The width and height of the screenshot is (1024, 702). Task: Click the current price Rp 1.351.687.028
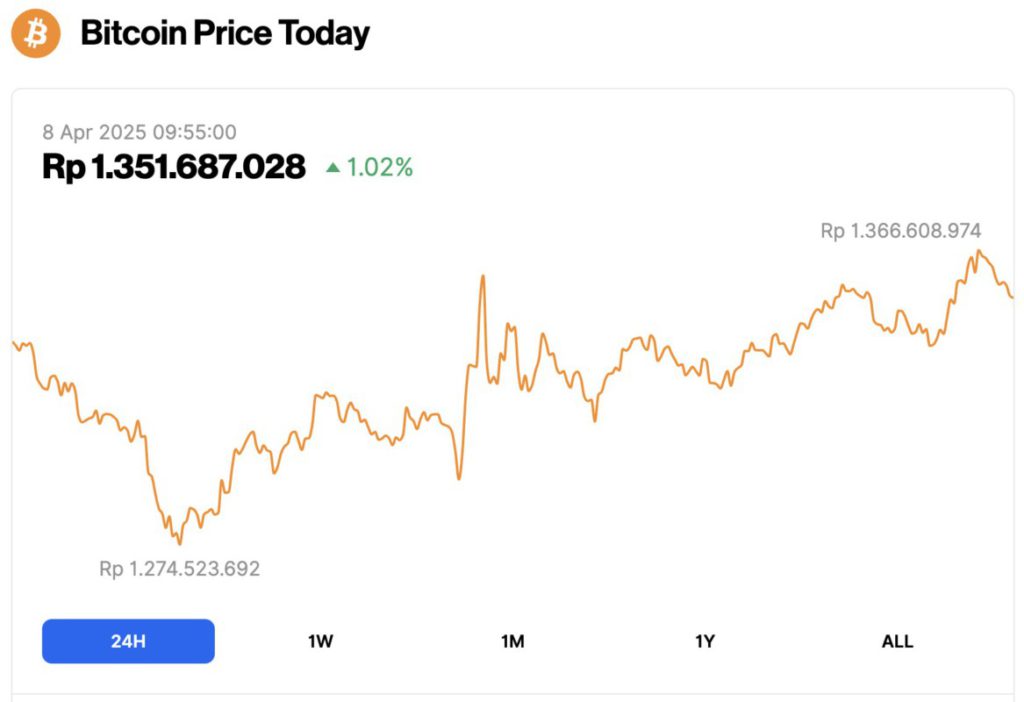[x=173, y=167]
